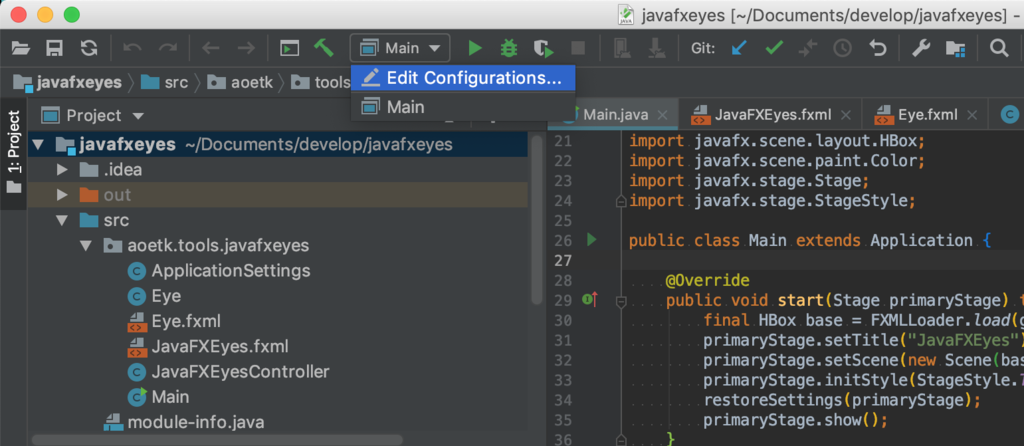Click aoetk in the breadcrumb bar
Screen dimensions: 1024x446
(240, 82)
